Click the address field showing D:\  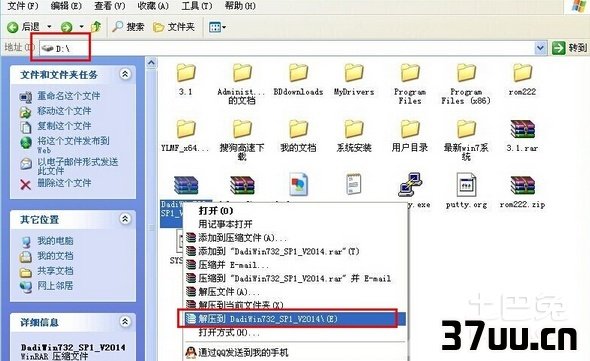point(286,48)
